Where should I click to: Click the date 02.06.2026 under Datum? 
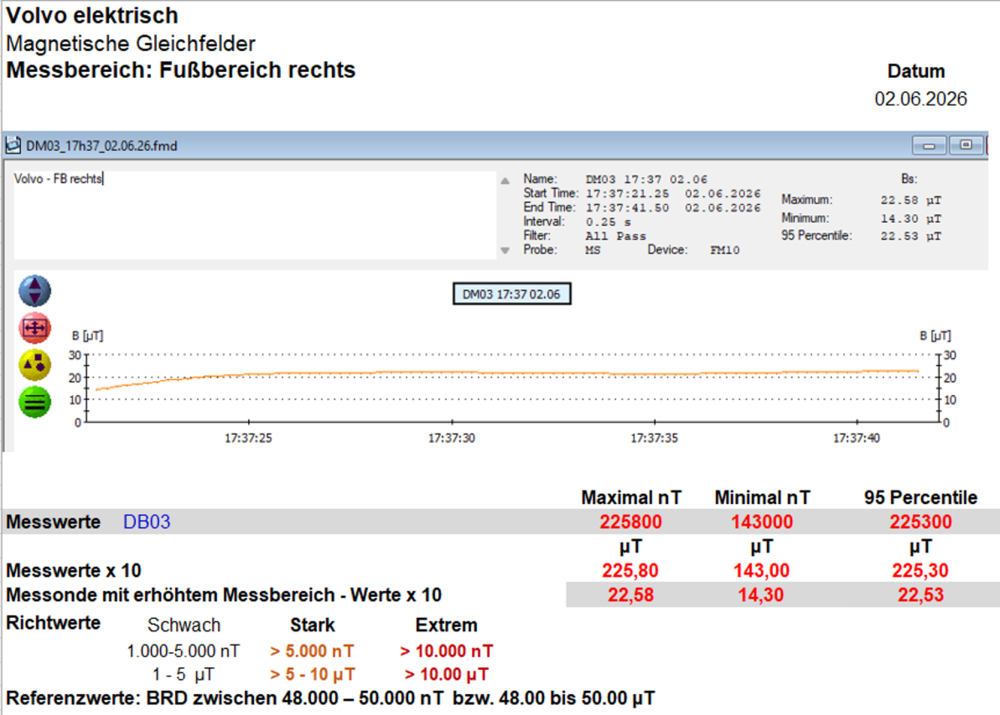920,99
